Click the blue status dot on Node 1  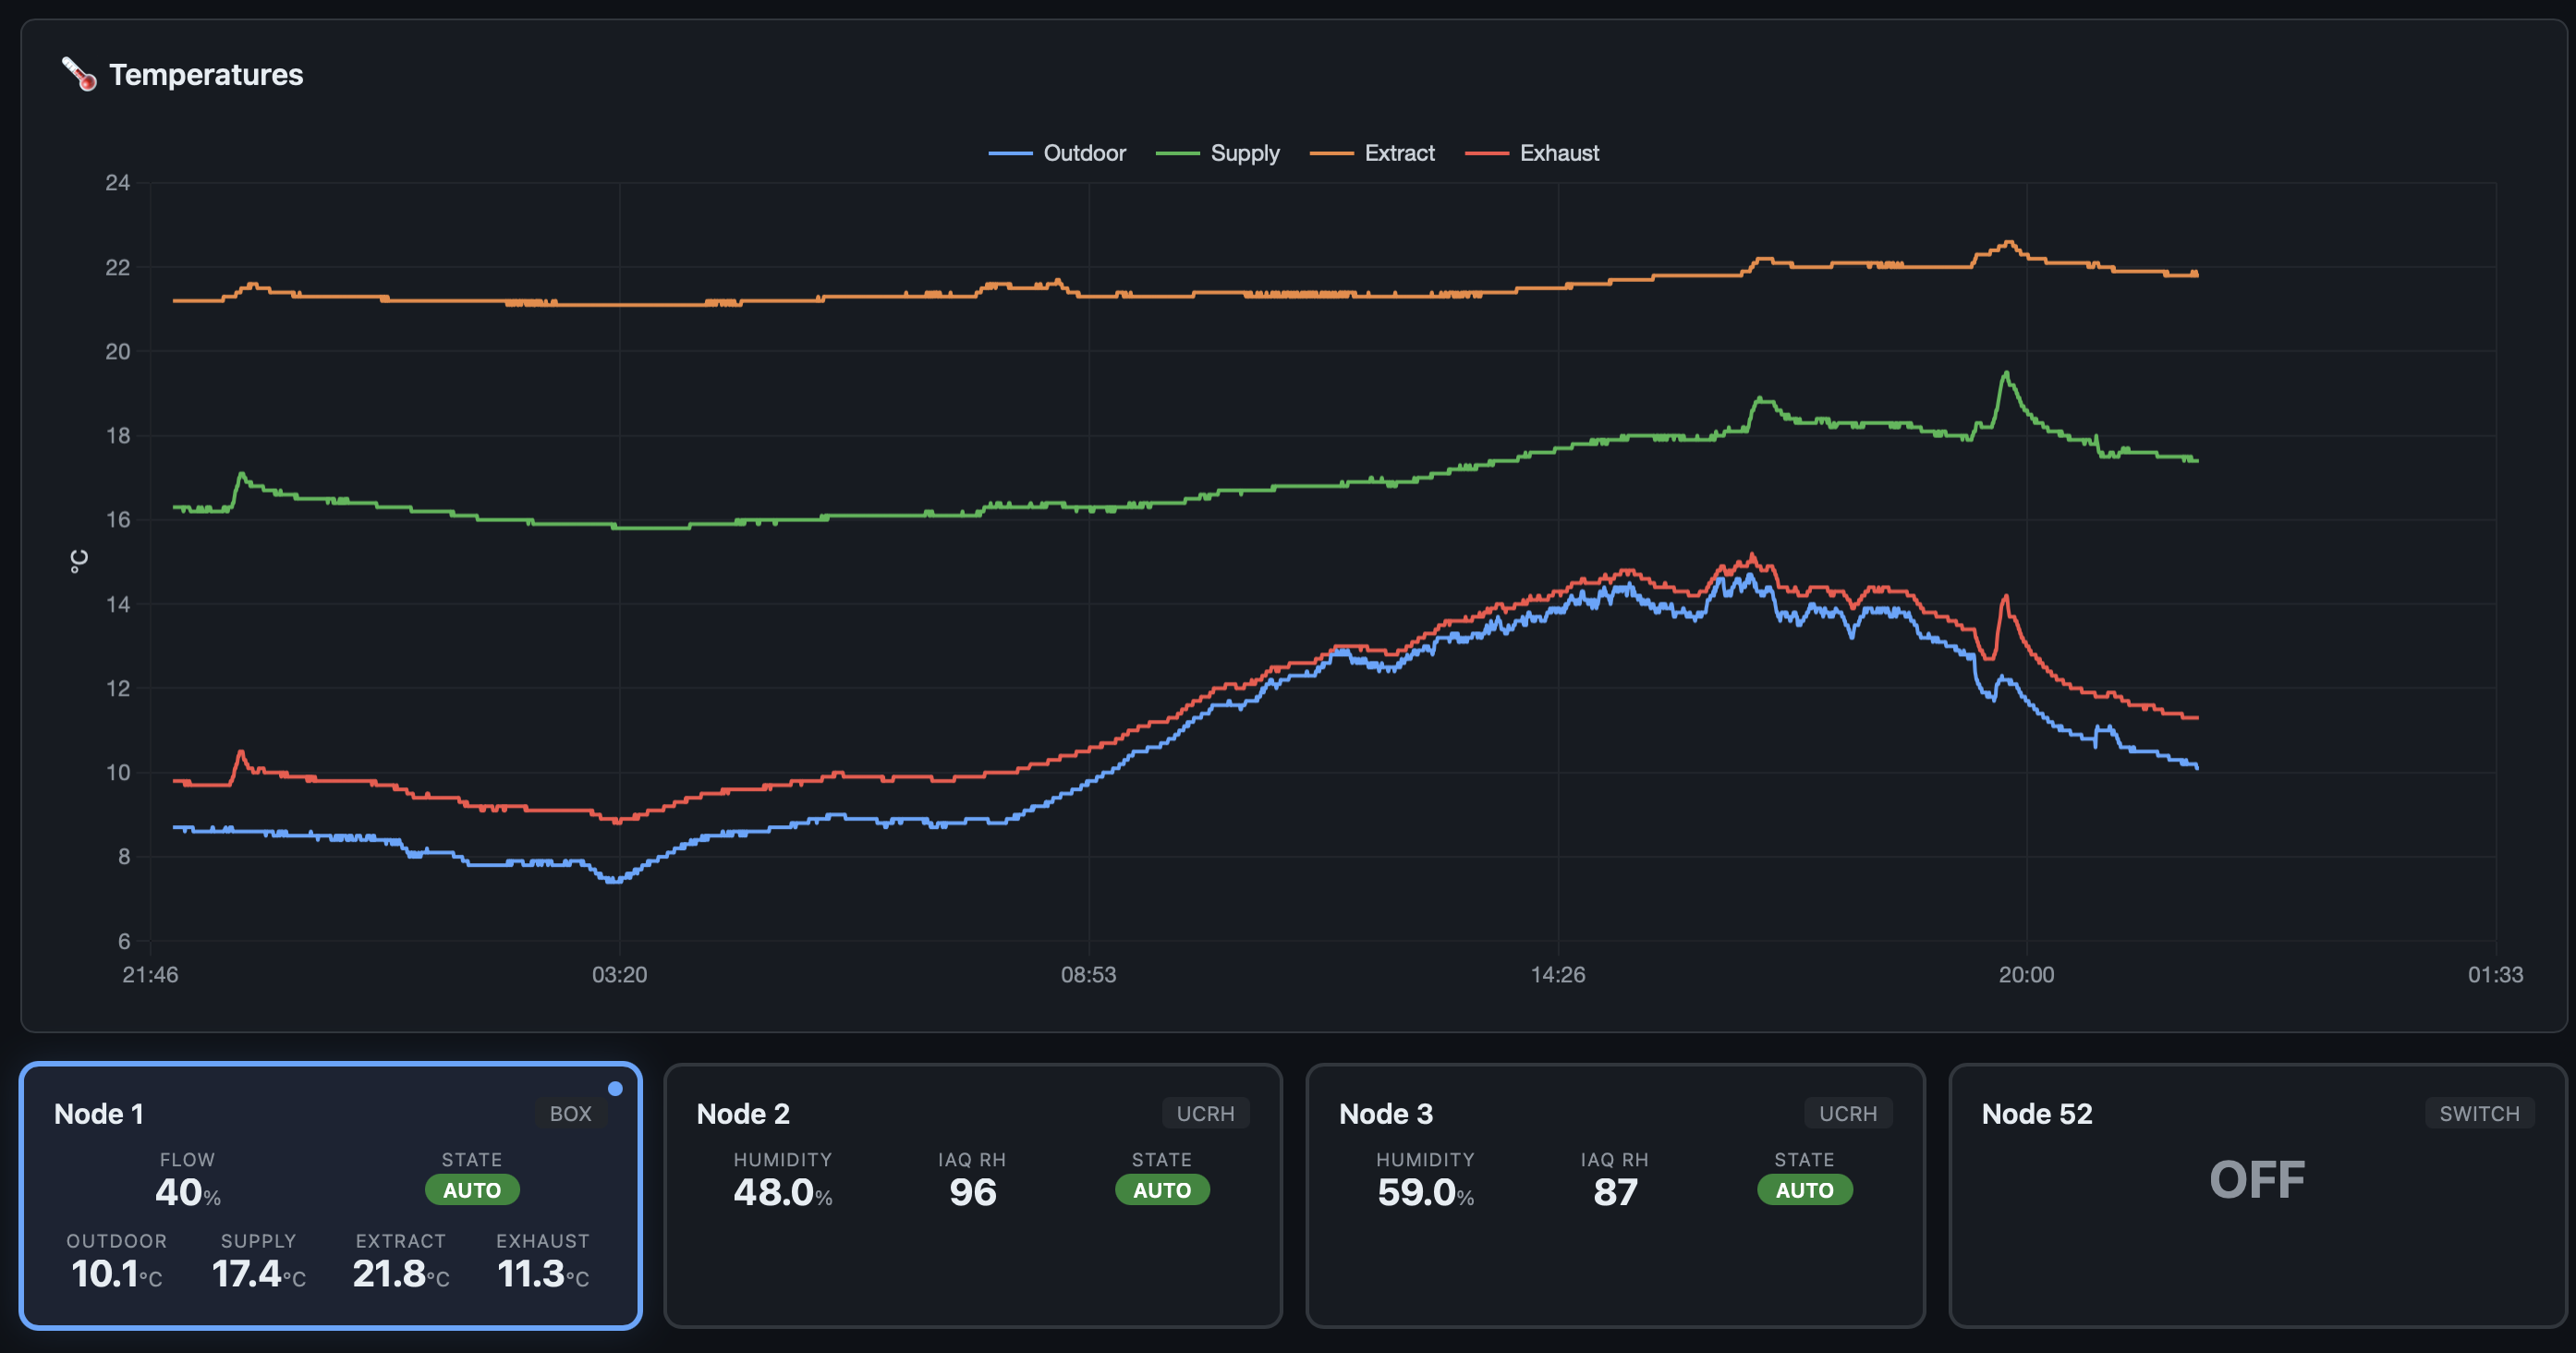(x=615, y=1088)
